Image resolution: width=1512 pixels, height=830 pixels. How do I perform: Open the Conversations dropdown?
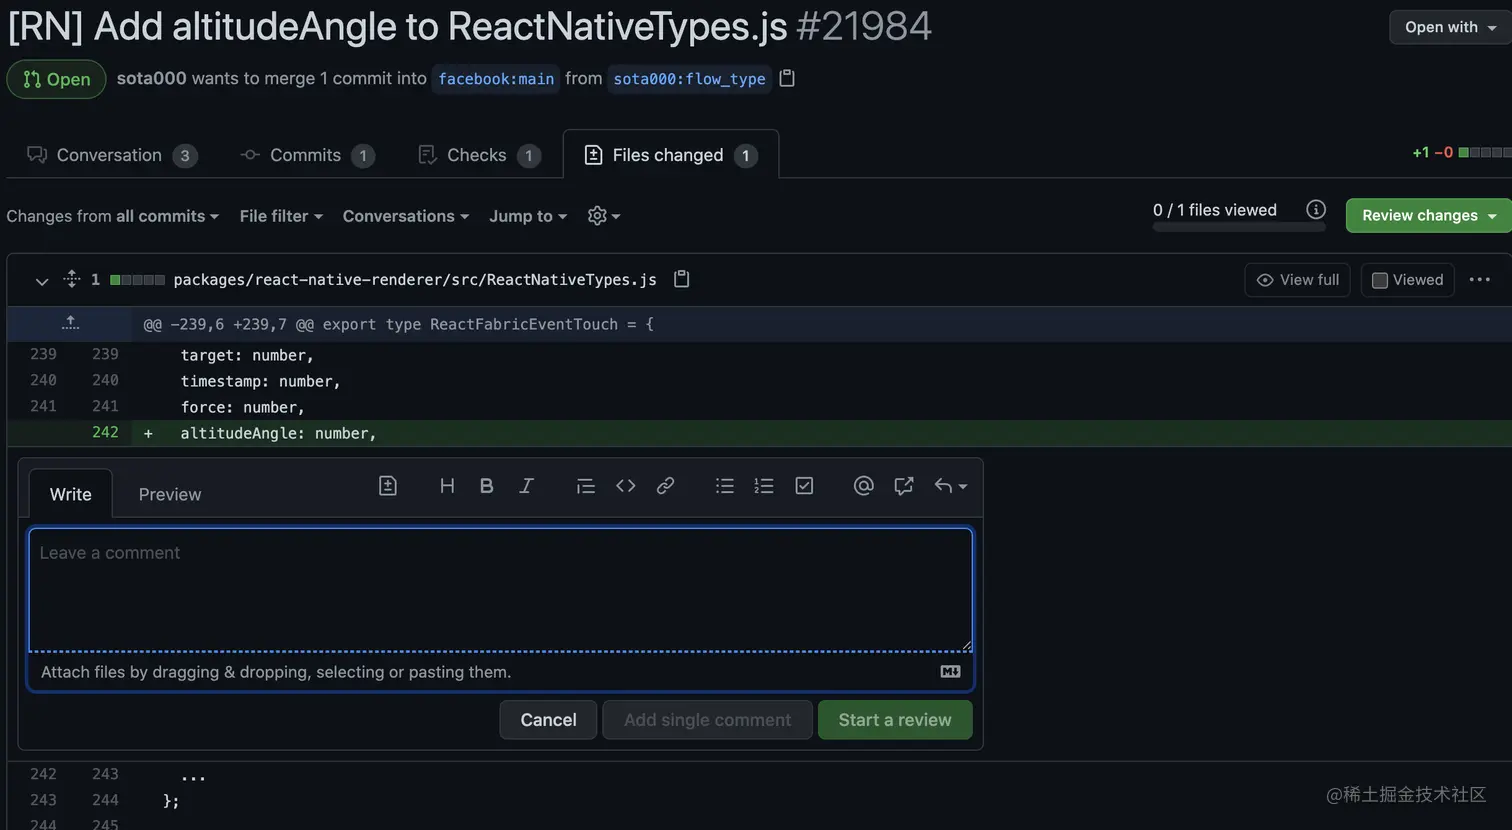406,216
